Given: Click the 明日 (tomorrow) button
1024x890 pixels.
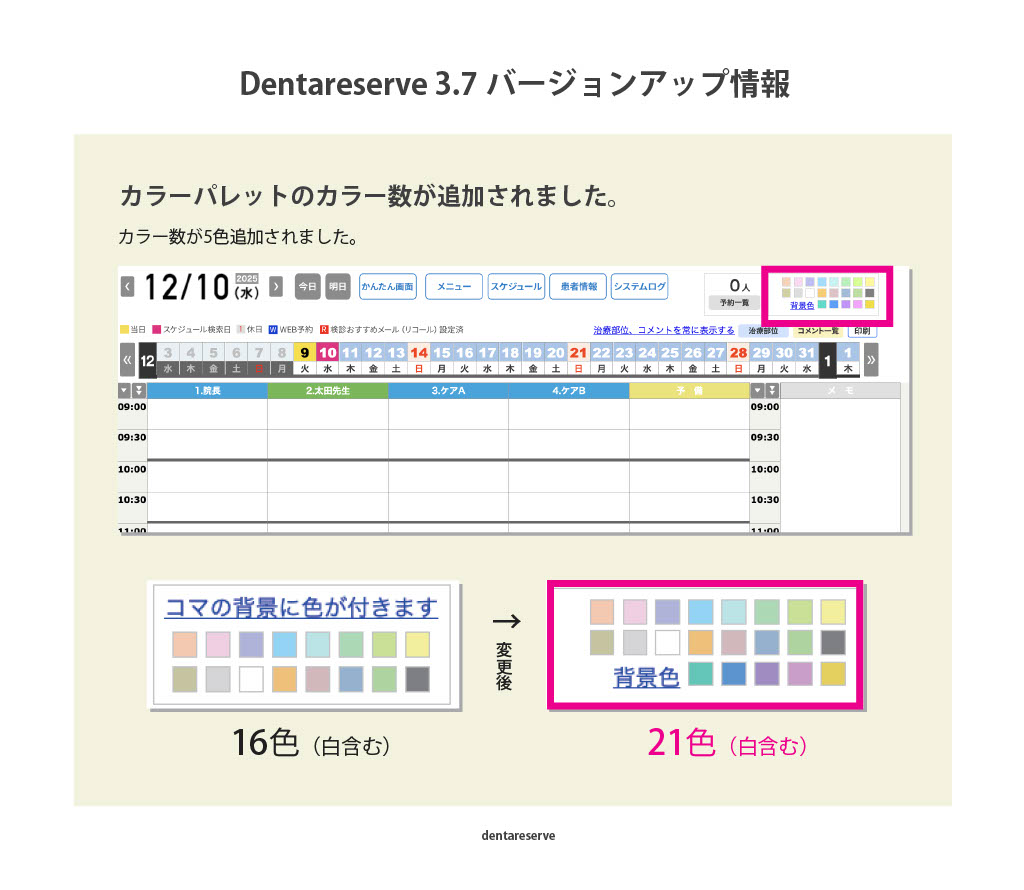Looking at the screenshot, I should point(338,287).
